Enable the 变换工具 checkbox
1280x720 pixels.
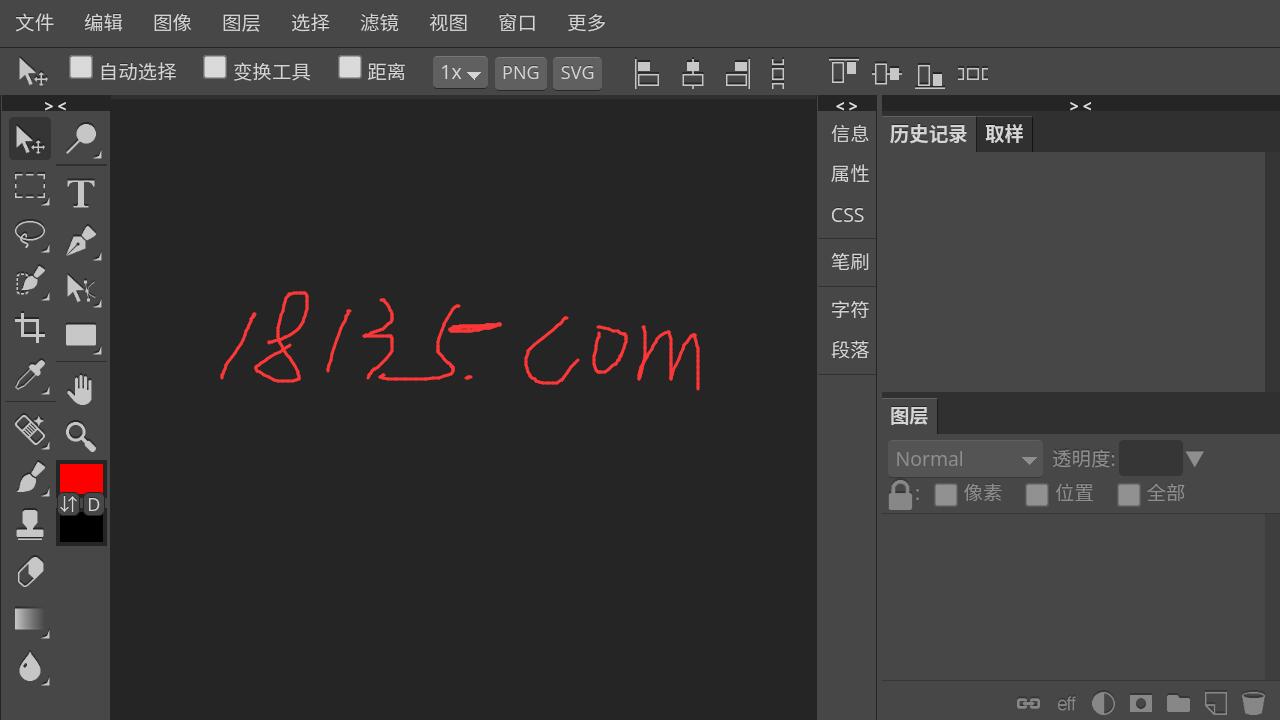click(x=215, y=67)
